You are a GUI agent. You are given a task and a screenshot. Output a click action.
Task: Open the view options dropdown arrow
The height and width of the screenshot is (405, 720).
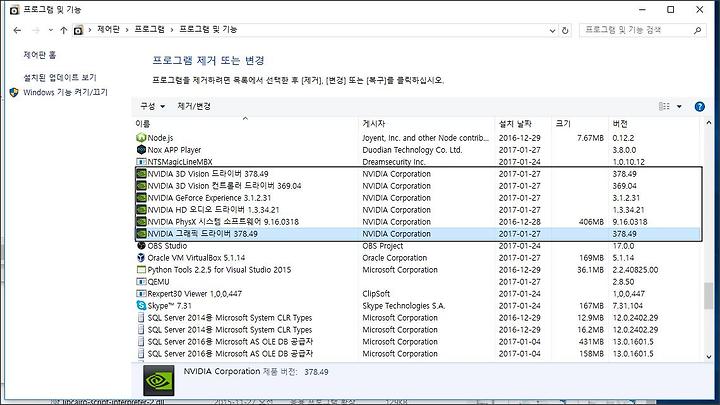click(x=679, y=107)
